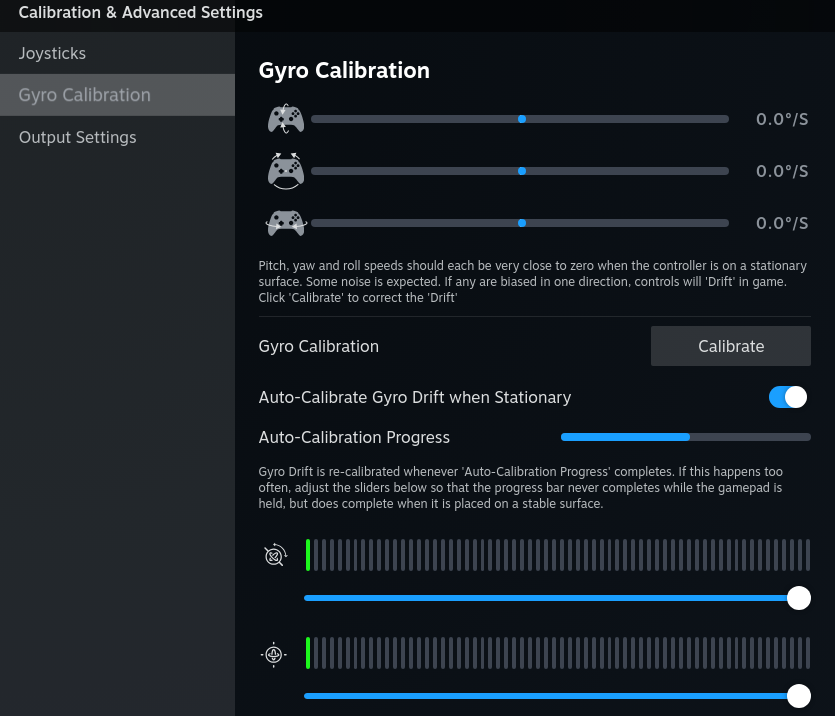Click the Gyro Calibration page heading
835x716 pixels.
pos(344,70)
